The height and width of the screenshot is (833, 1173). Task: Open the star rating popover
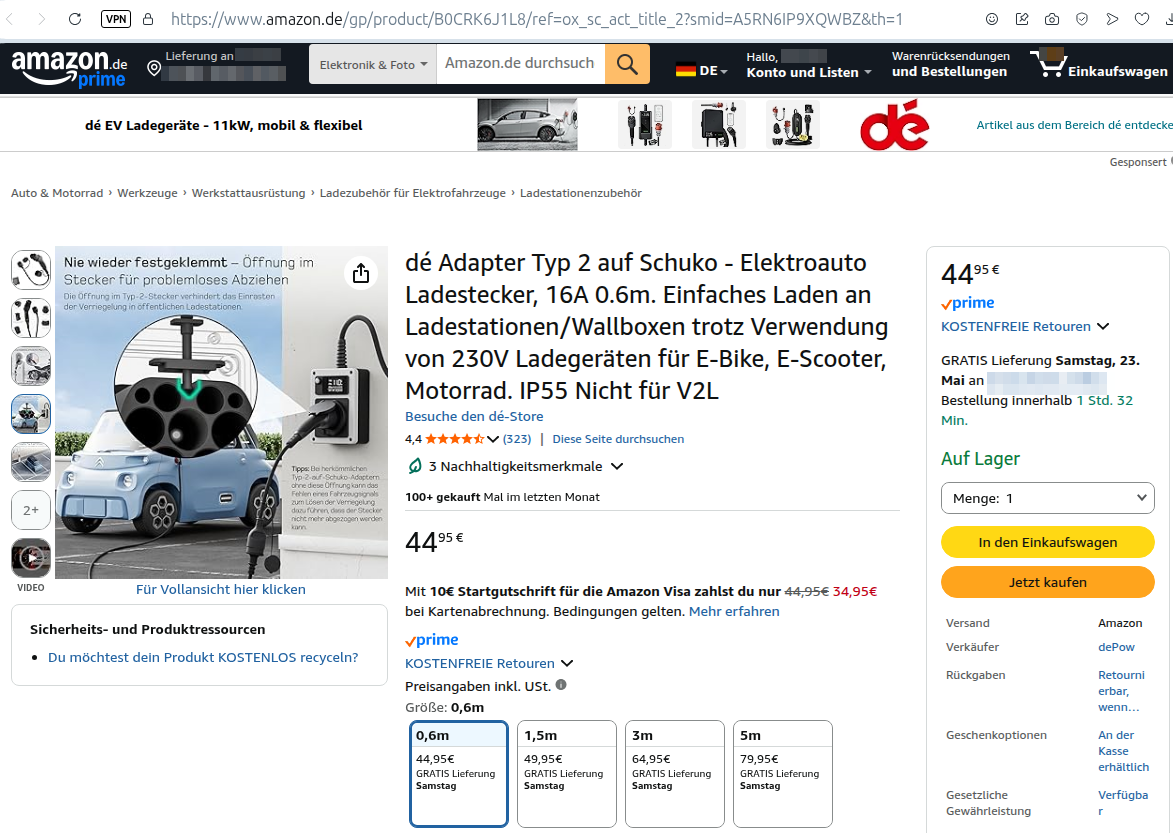[x=461, y=439]
